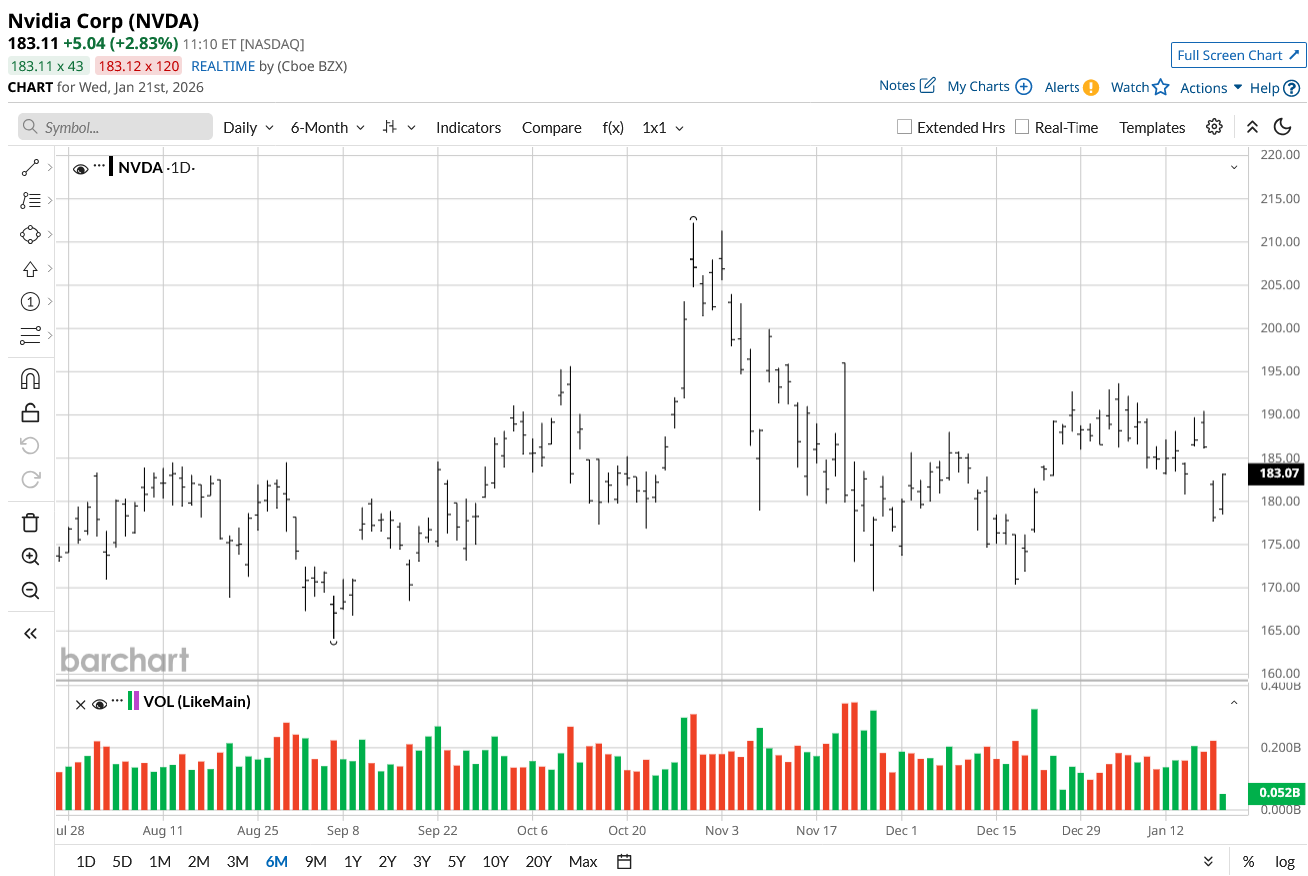Open the NVDA series three-dot menu
The height and width of the screenshot is (876, 1308).
click(100, 165)
